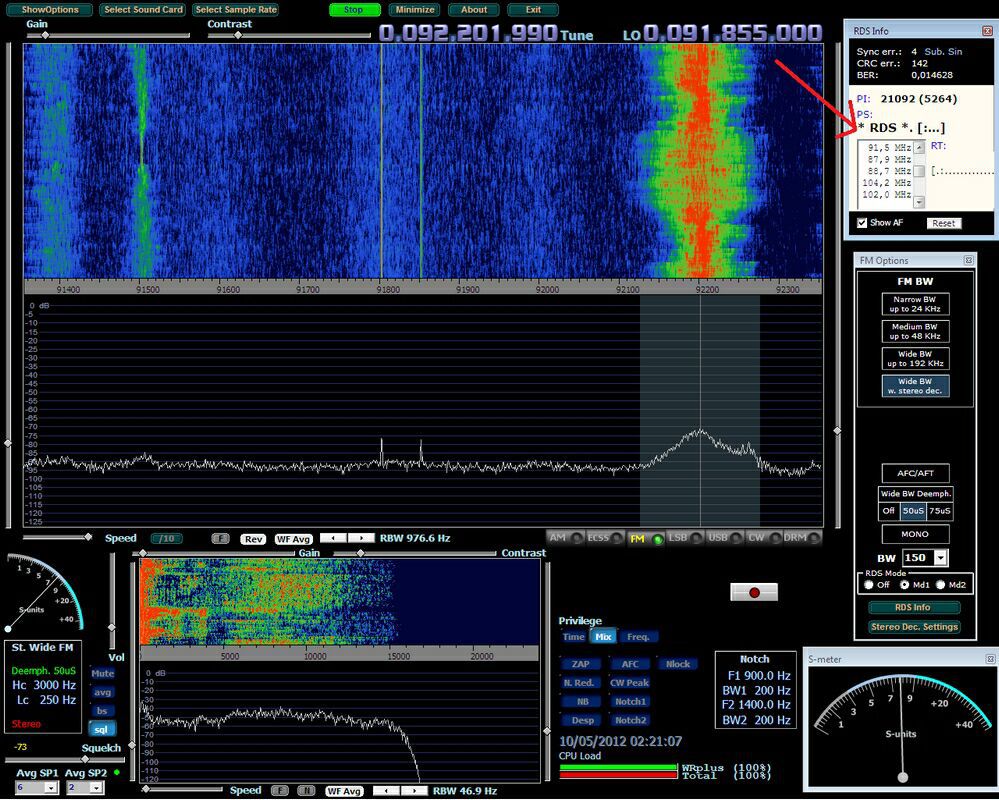Screen dimensions: 999x800
Task: Activate N. Red. noise reduction
Action: click(580, 682)
